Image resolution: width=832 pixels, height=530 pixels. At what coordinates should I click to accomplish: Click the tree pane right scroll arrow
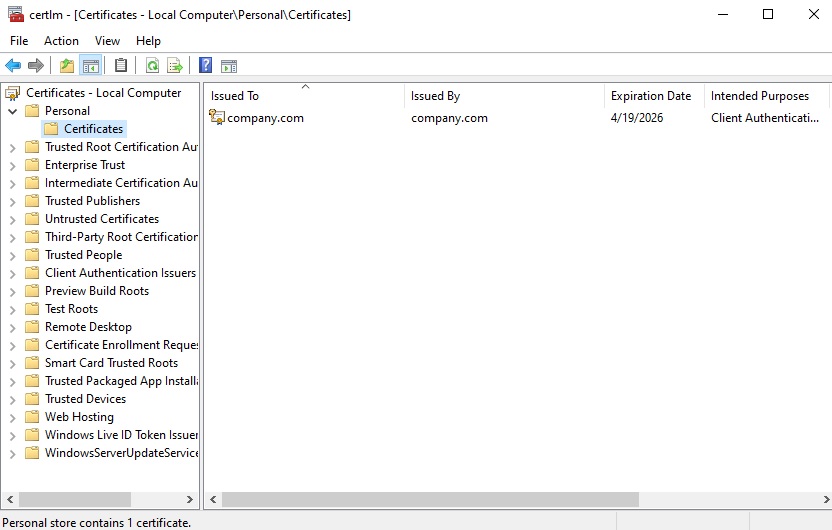[191, 499]
